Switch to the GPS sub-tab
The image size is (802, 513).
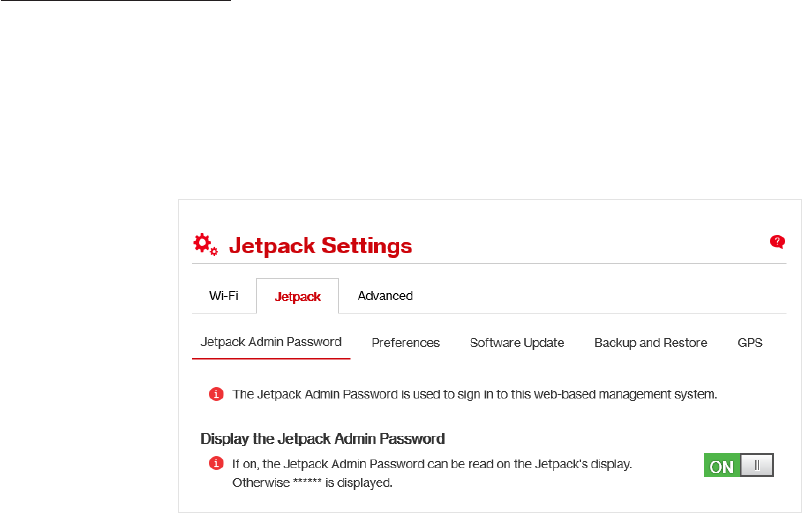point(750,343)
